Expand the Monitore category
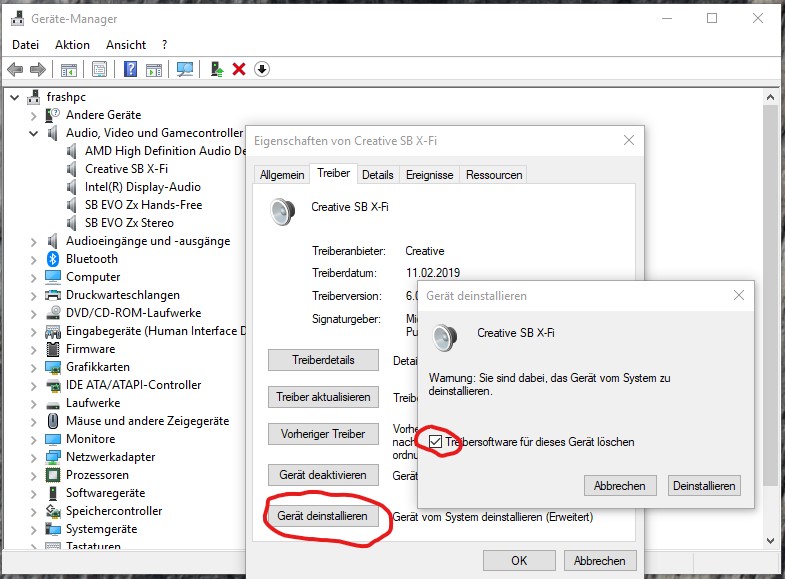This screenshot has width=785, height=579. tap(34, 440)
